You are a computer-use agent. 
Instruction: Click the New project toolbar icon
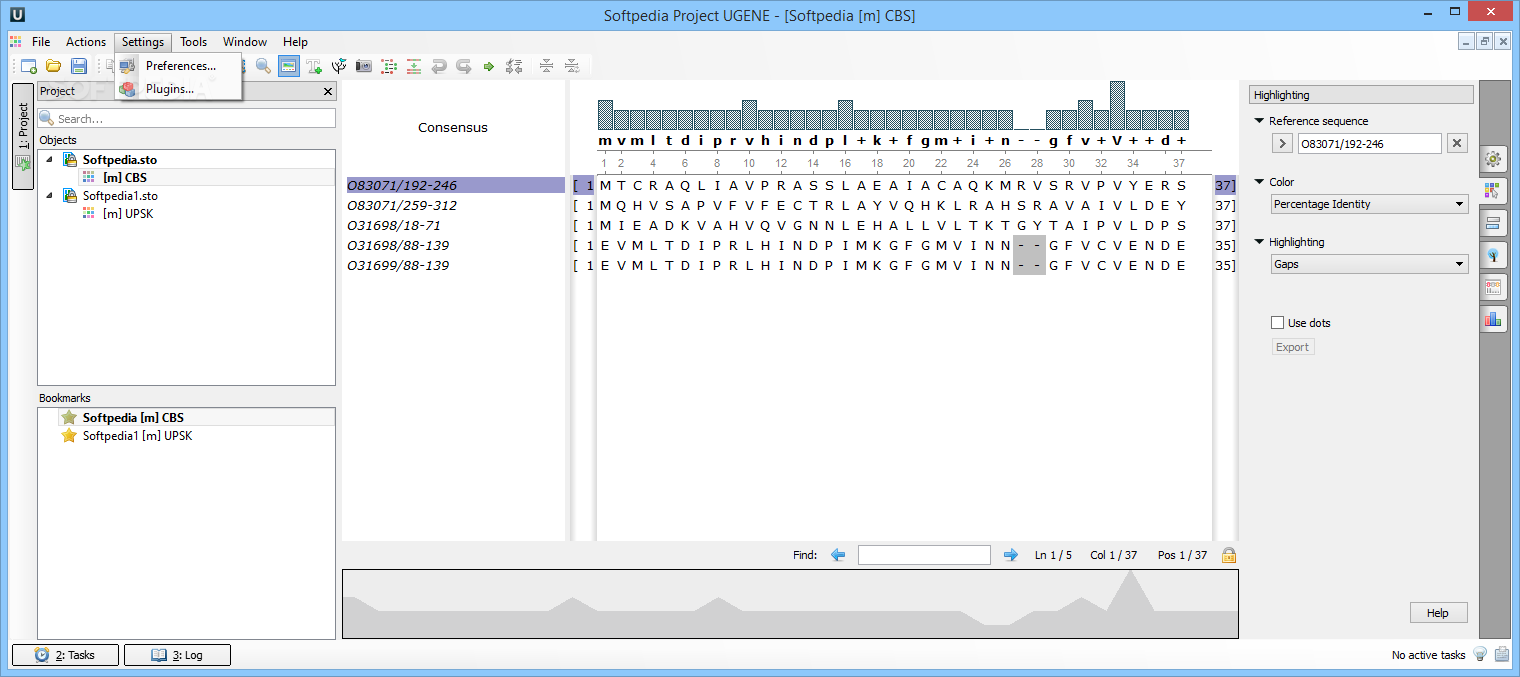click(28, 66)
